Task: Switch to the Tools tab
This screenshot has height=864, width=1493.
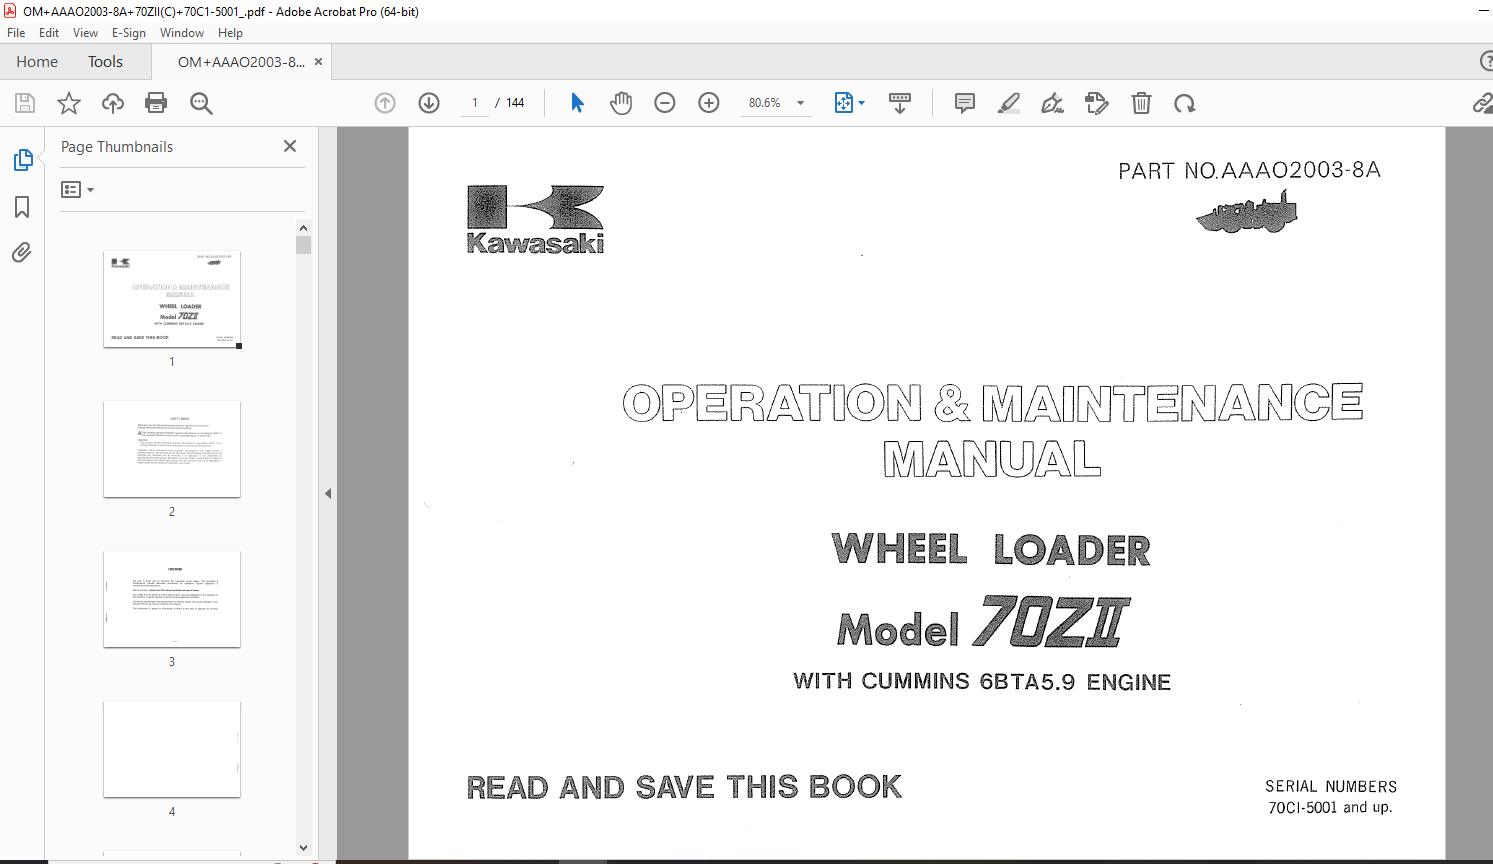Action: tap(105, 62)
